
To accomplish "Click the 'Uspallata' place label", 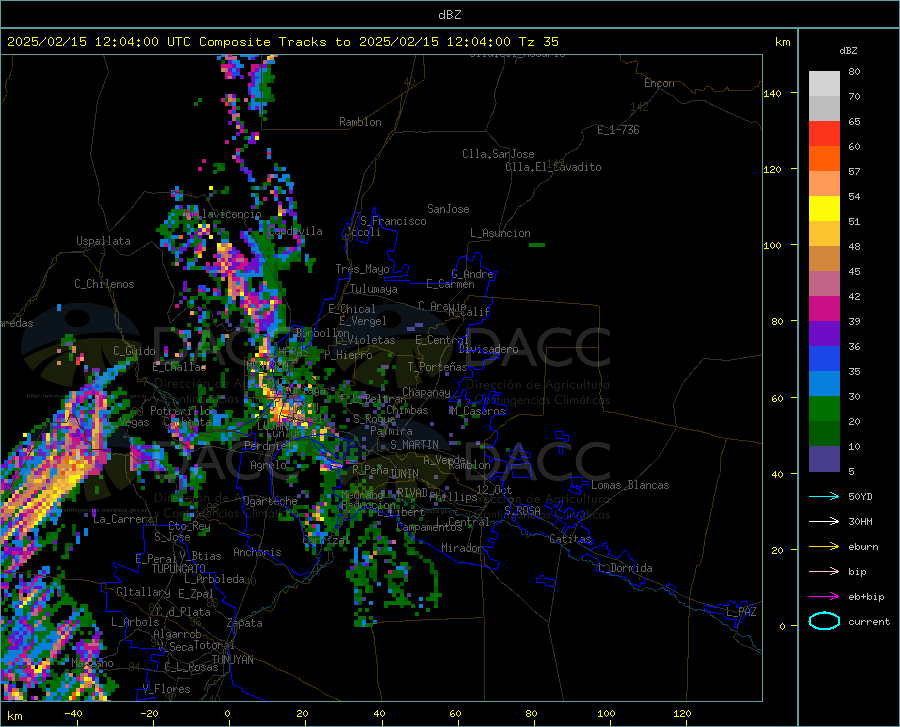I will tap(103, 241).
